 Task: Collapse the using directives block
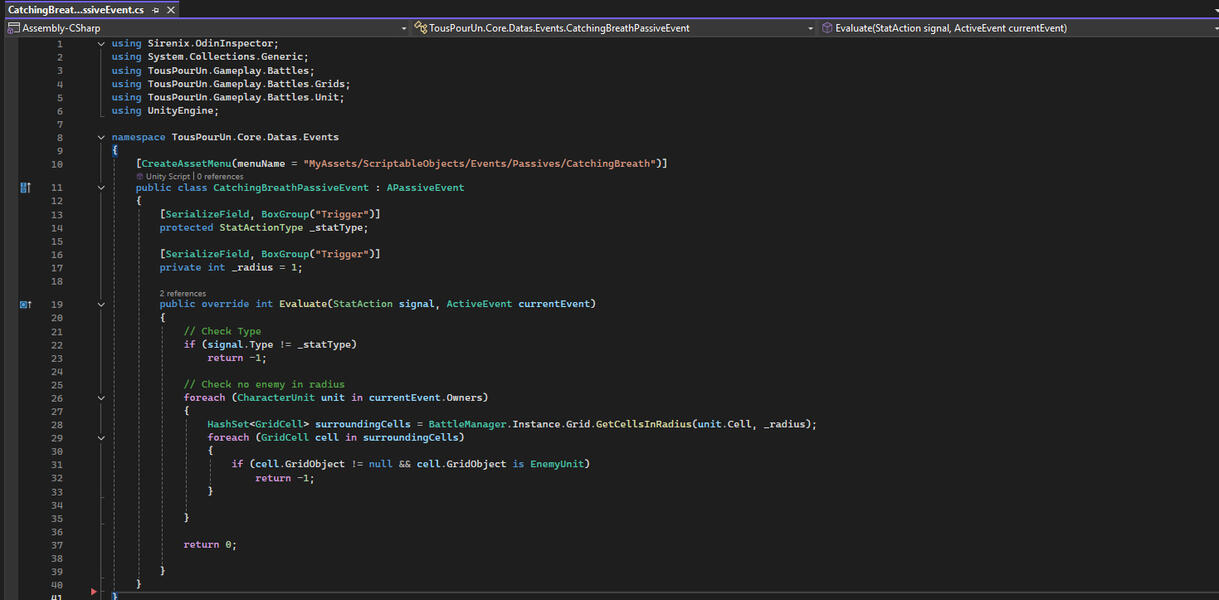[101, 44]
